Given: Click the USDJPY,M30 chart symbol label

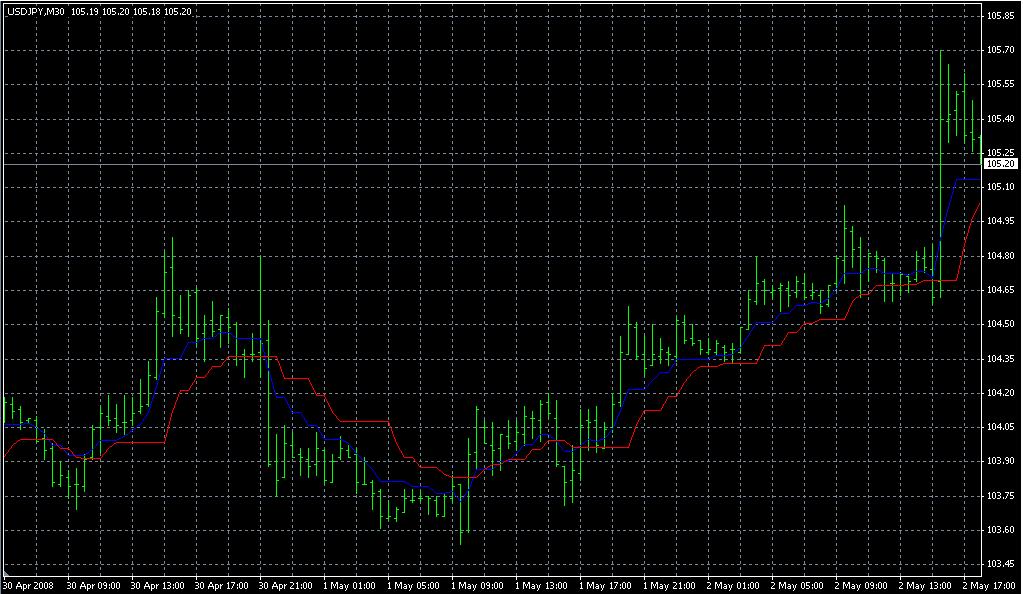Looking at the screenshot, I should click(x=36, y=11).
